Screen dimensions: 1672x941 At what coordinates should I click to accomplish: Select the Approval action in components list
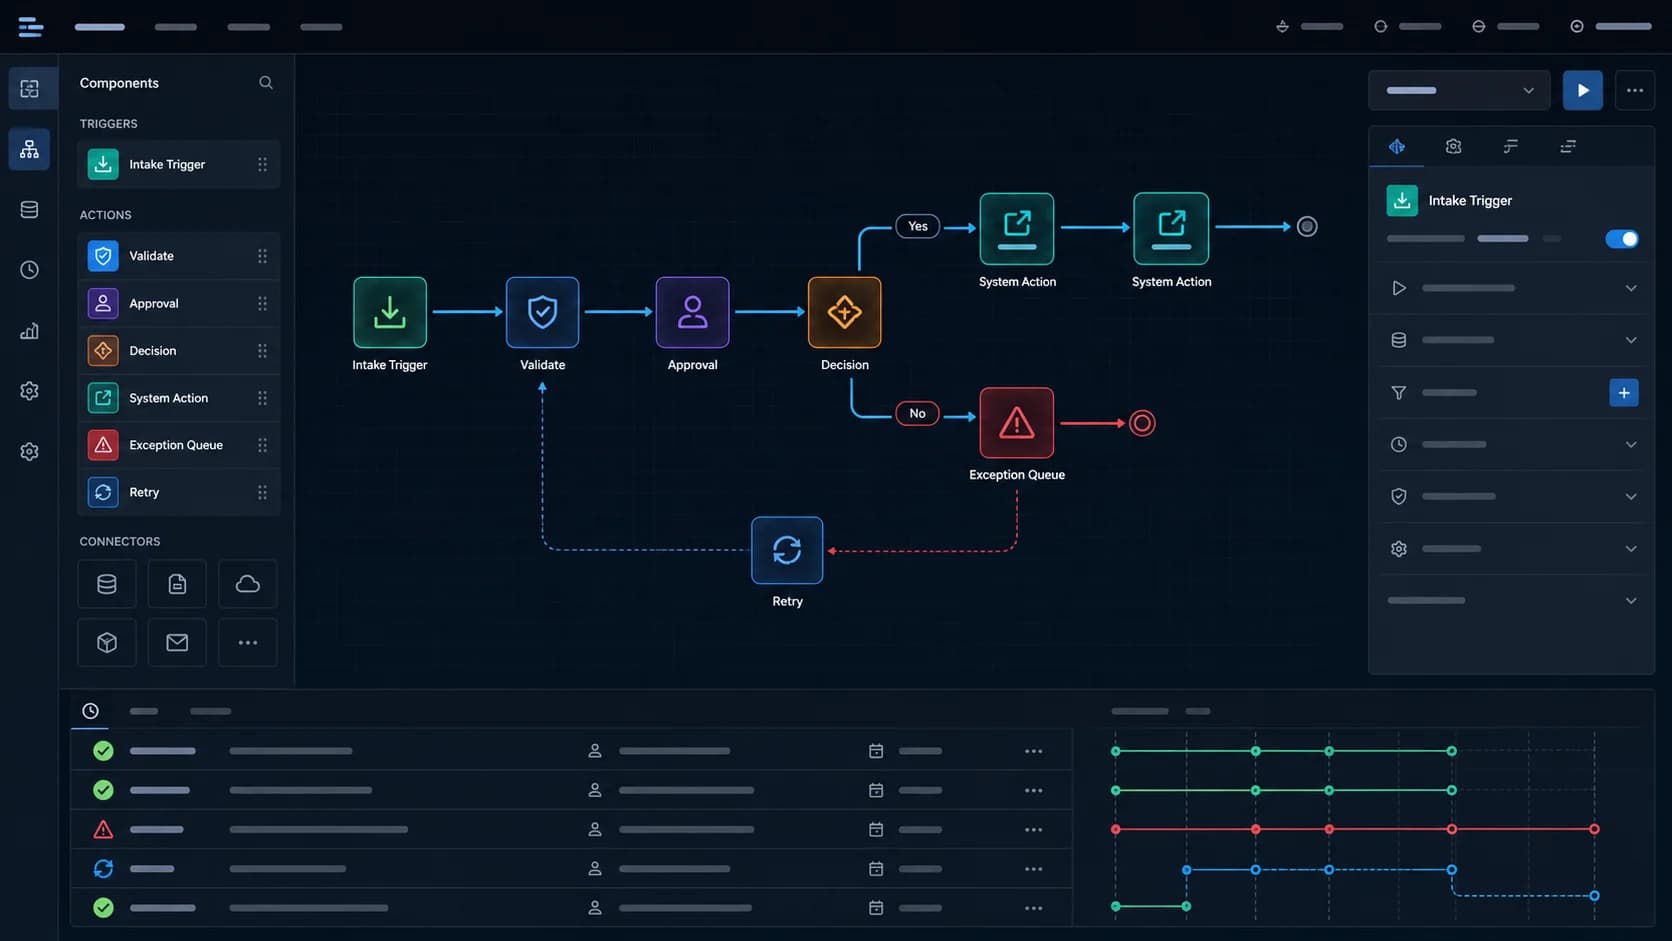click(178, 303)
